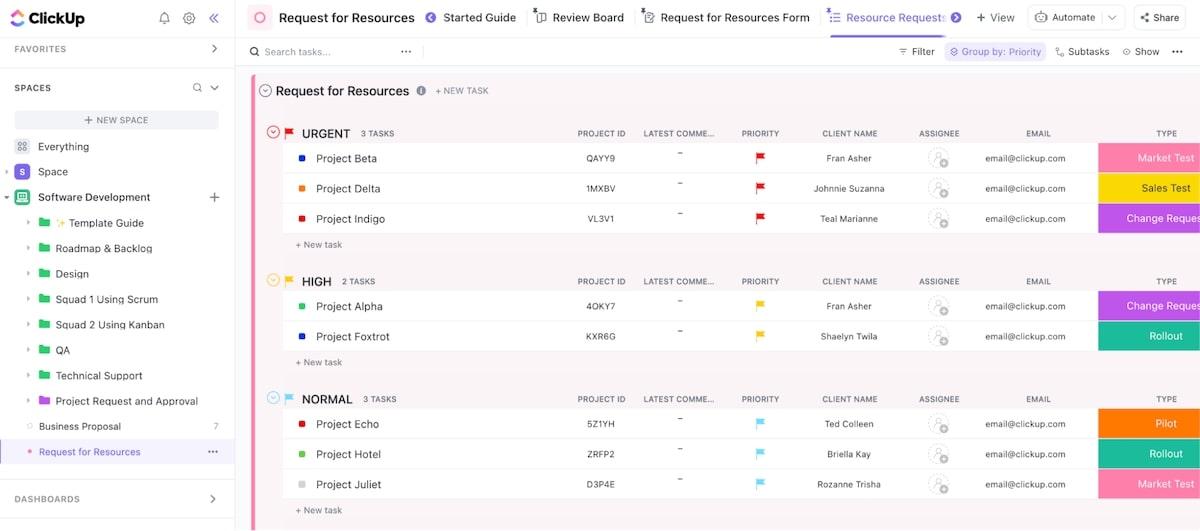This screenshot has height=531, width=1200.
Task: Click the notifications bell icon
Action: coord(165,18)
